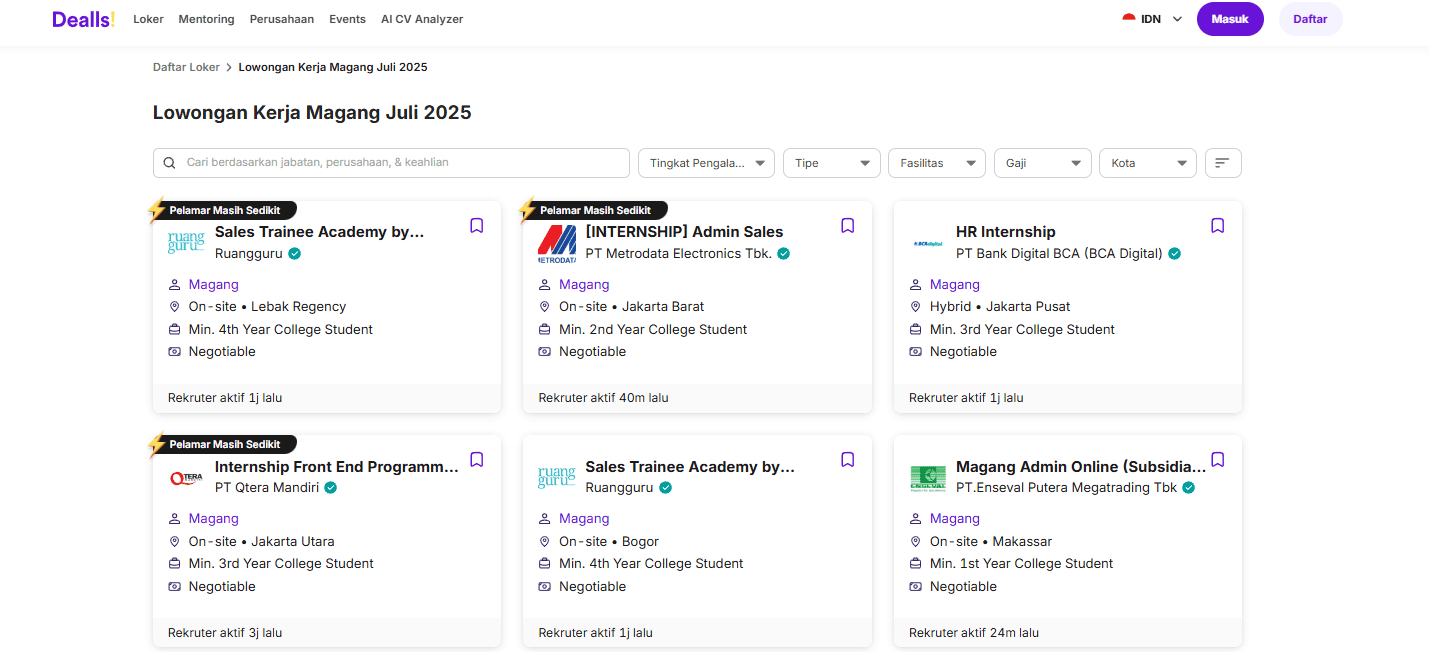The width and height of the screenshot is (1429, 652).
Task: Open AI CV Analyzer
Action: coord(422,19)
